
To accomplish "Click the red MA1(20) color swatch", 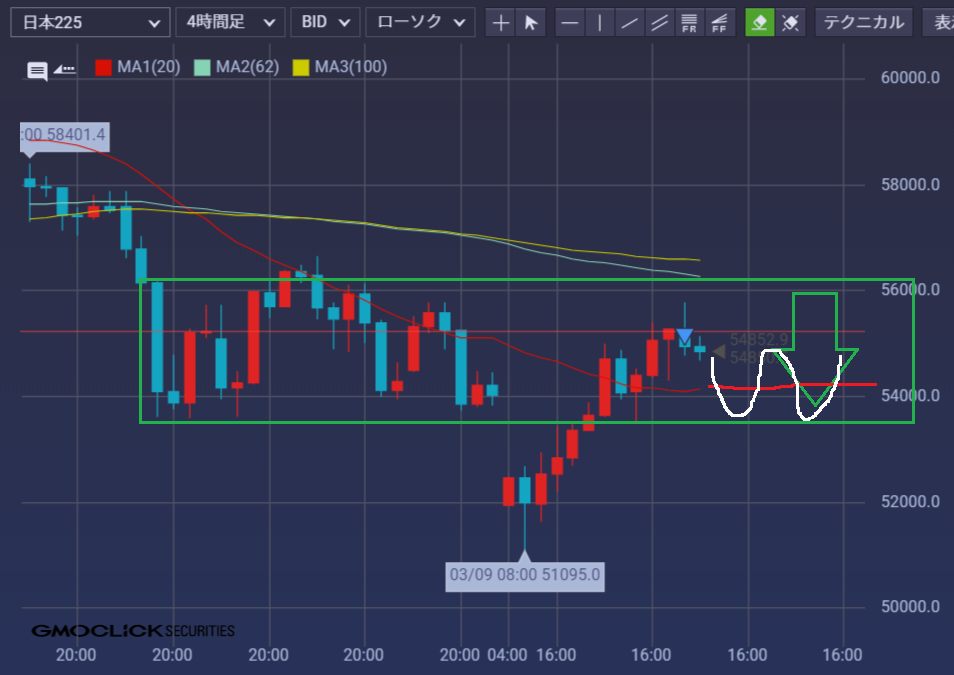I will (x=103, y=68).
